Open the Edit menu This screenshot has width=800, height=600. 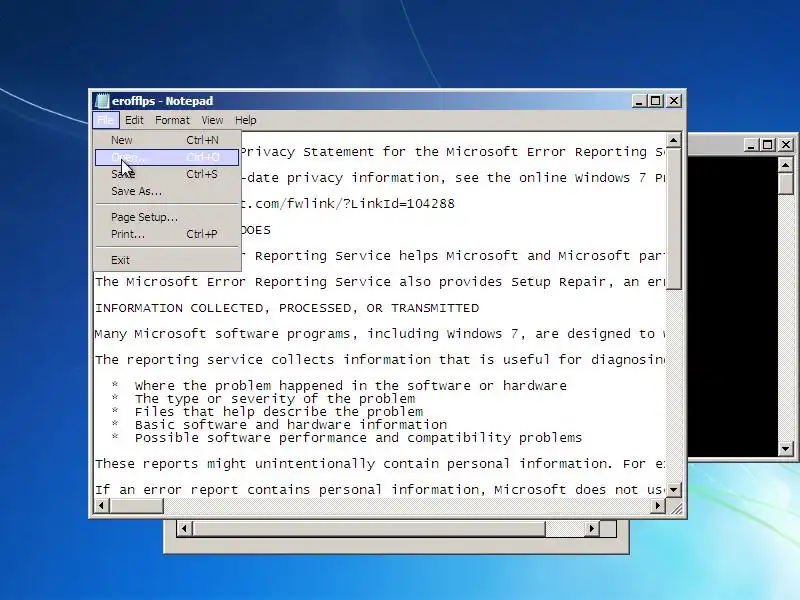(x=134, y=120)
